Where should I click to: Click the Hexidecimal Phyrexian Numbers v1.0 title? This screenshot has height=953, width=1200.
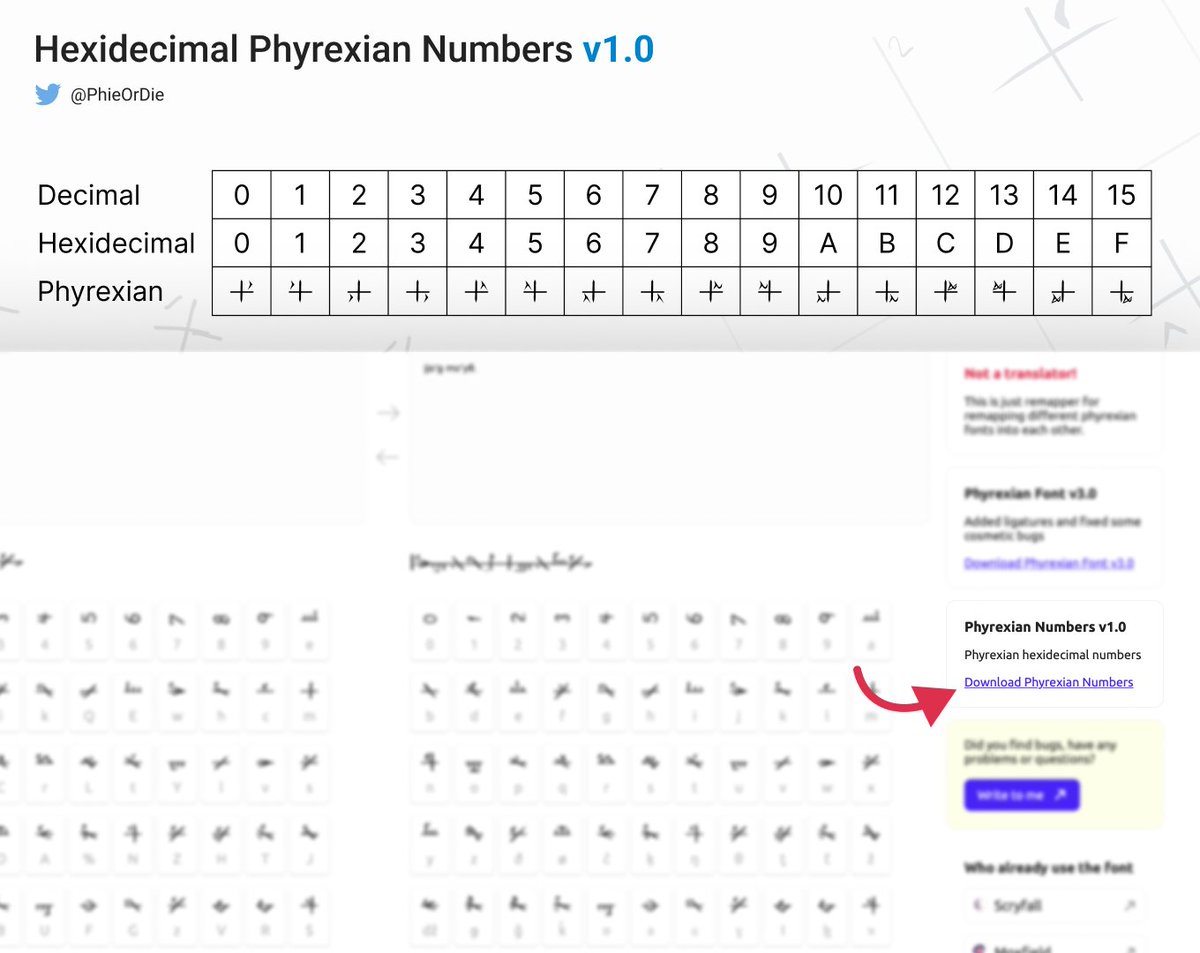coord(344,48)
